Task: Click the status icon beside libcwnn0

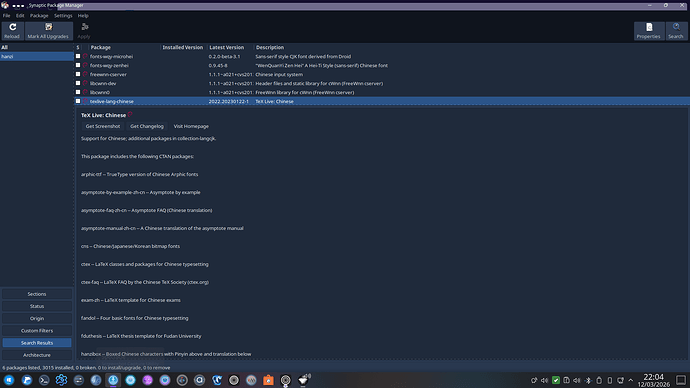Action: [x=85, y=92]
